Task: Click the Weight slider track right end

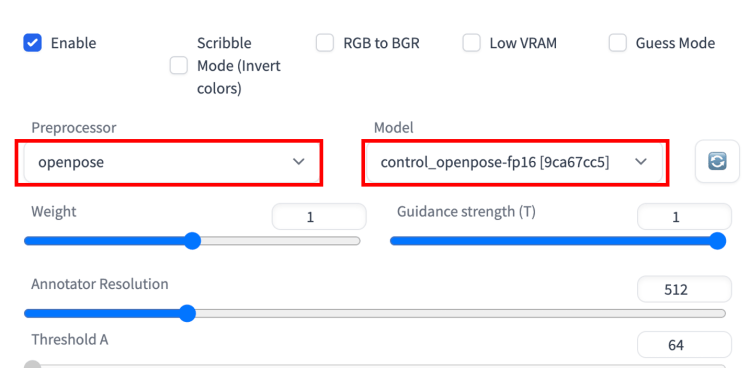Action: 355,241
